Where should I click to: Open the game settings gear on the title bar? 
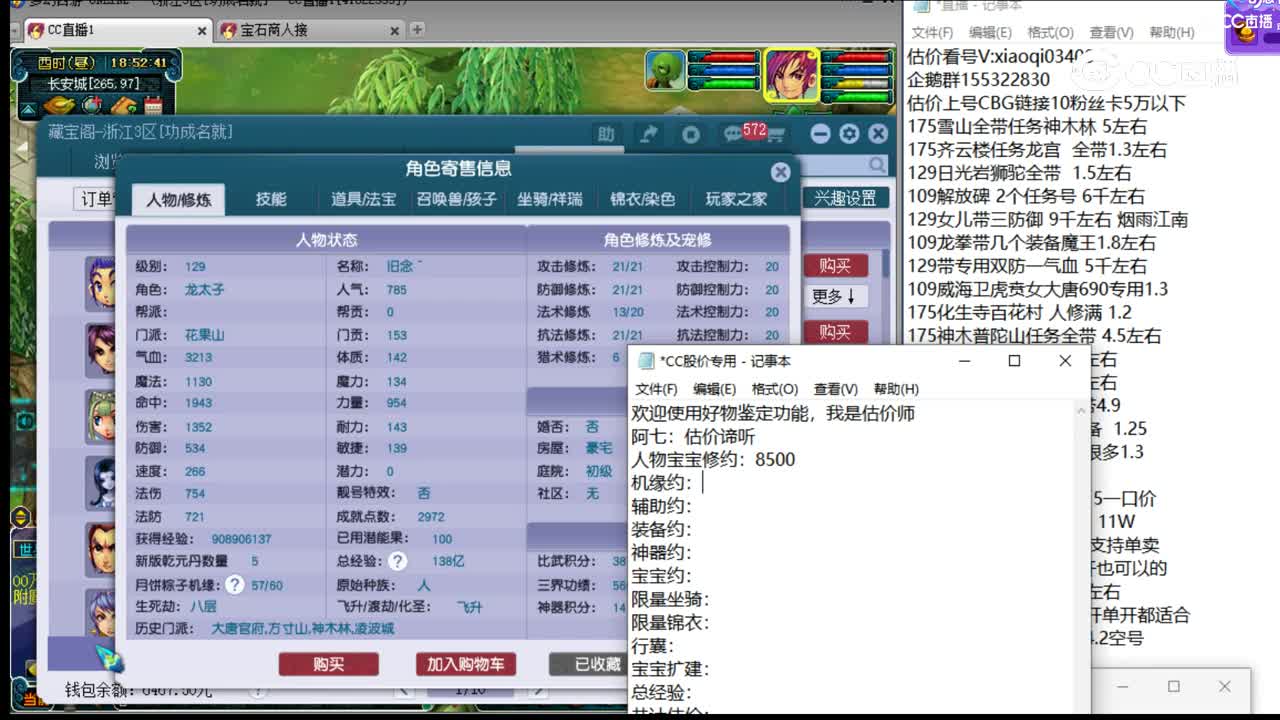coord(849,133)
